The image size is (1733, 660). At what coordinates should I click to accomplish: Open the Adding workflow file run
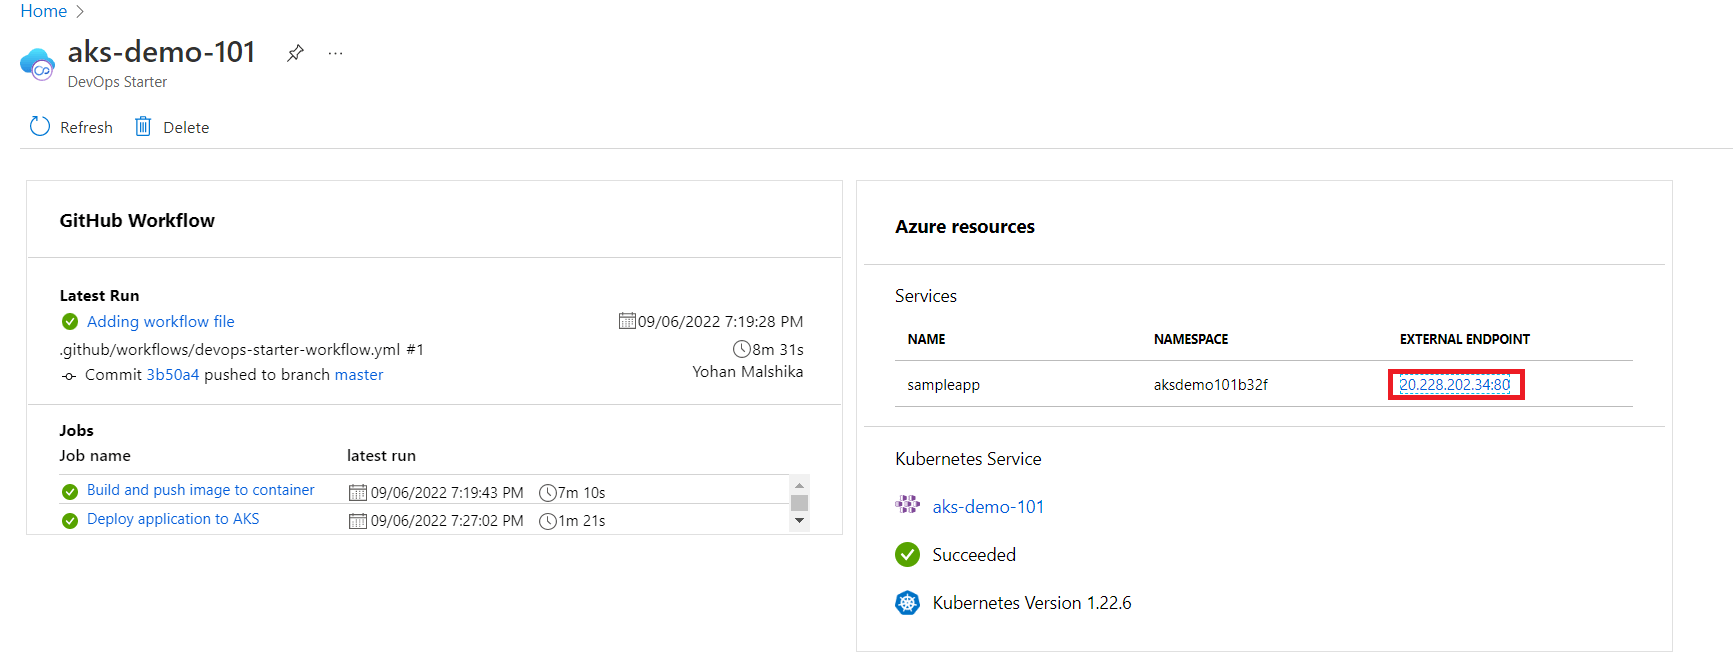point(160,321)
